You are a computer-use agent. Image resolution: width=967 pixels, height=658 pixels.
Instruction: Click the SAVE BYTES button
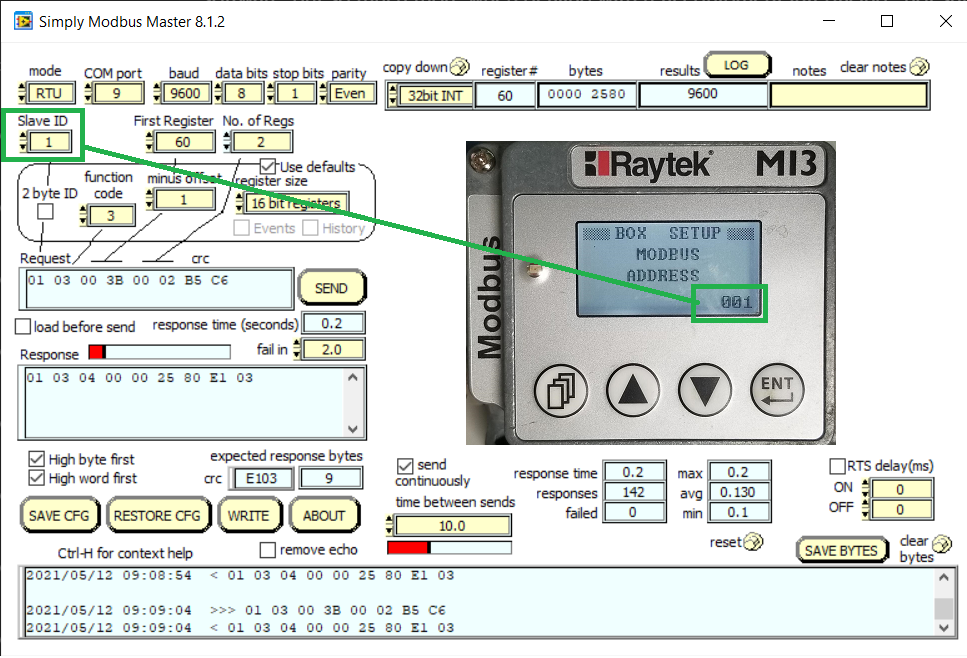coord(842,551)
